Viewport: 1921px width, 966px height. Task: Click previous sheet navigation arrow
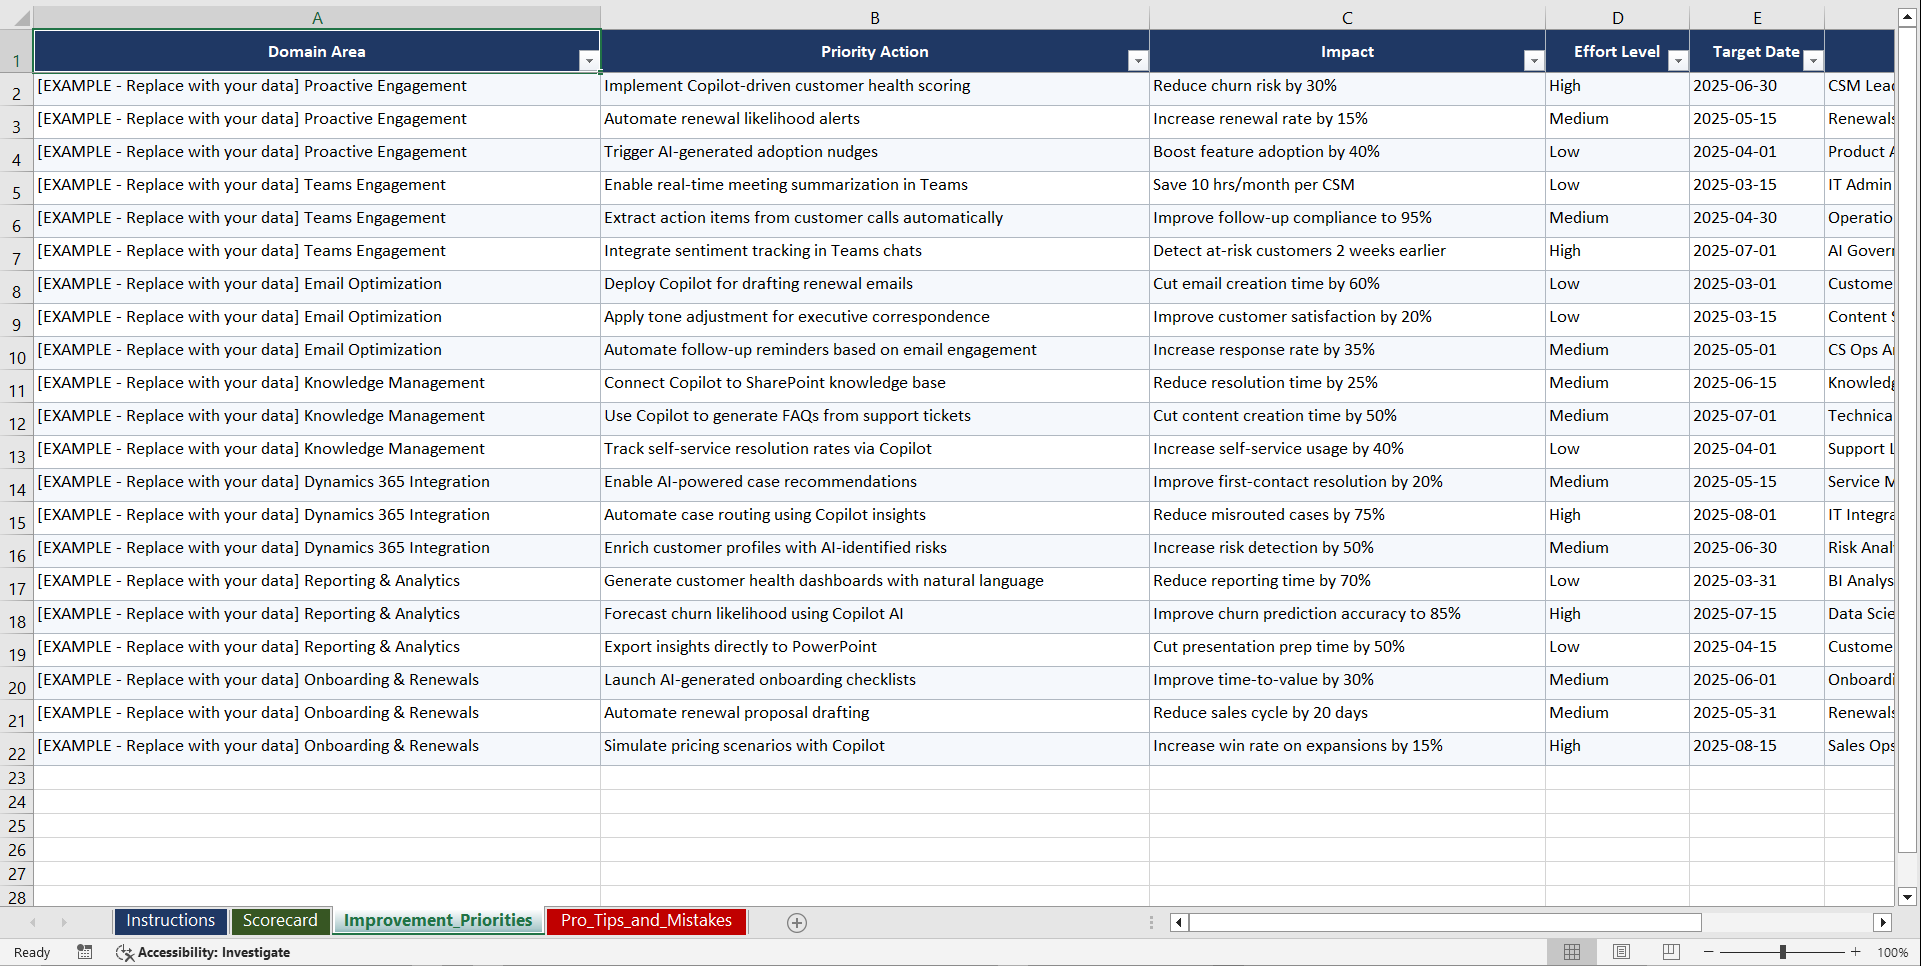(34, 922)
